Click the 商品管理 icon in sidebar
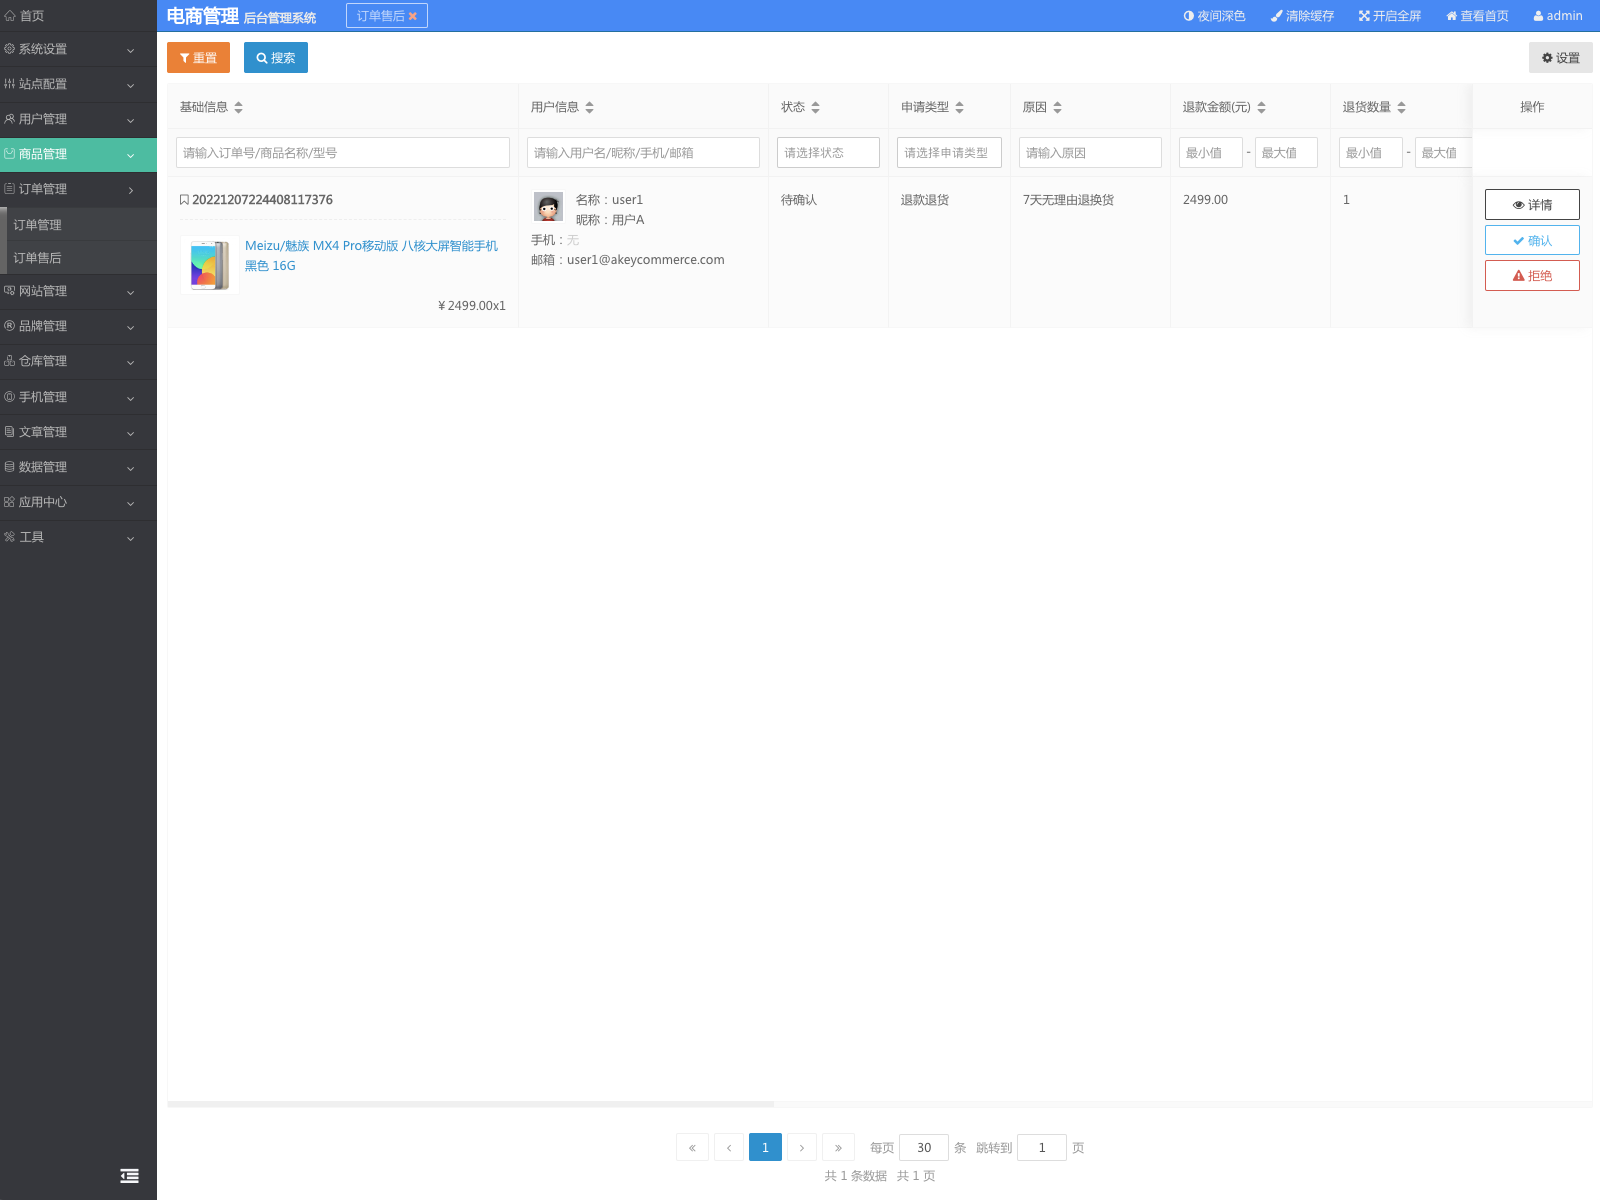 click(x=9, y=153)
